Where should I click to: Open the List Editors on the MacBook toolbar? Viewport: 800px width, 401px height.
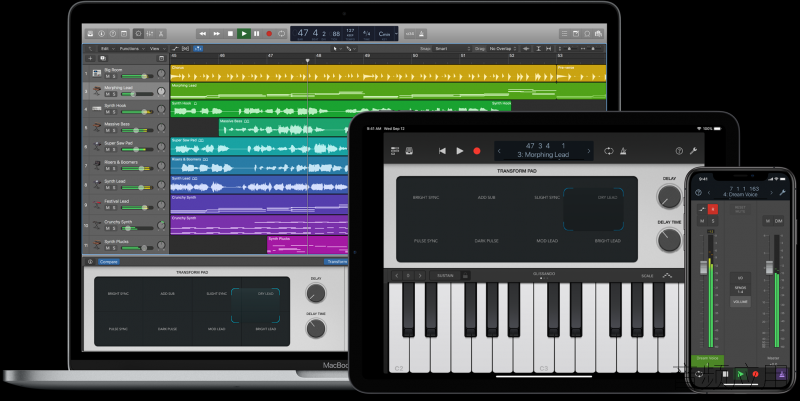tap(564, 34)
